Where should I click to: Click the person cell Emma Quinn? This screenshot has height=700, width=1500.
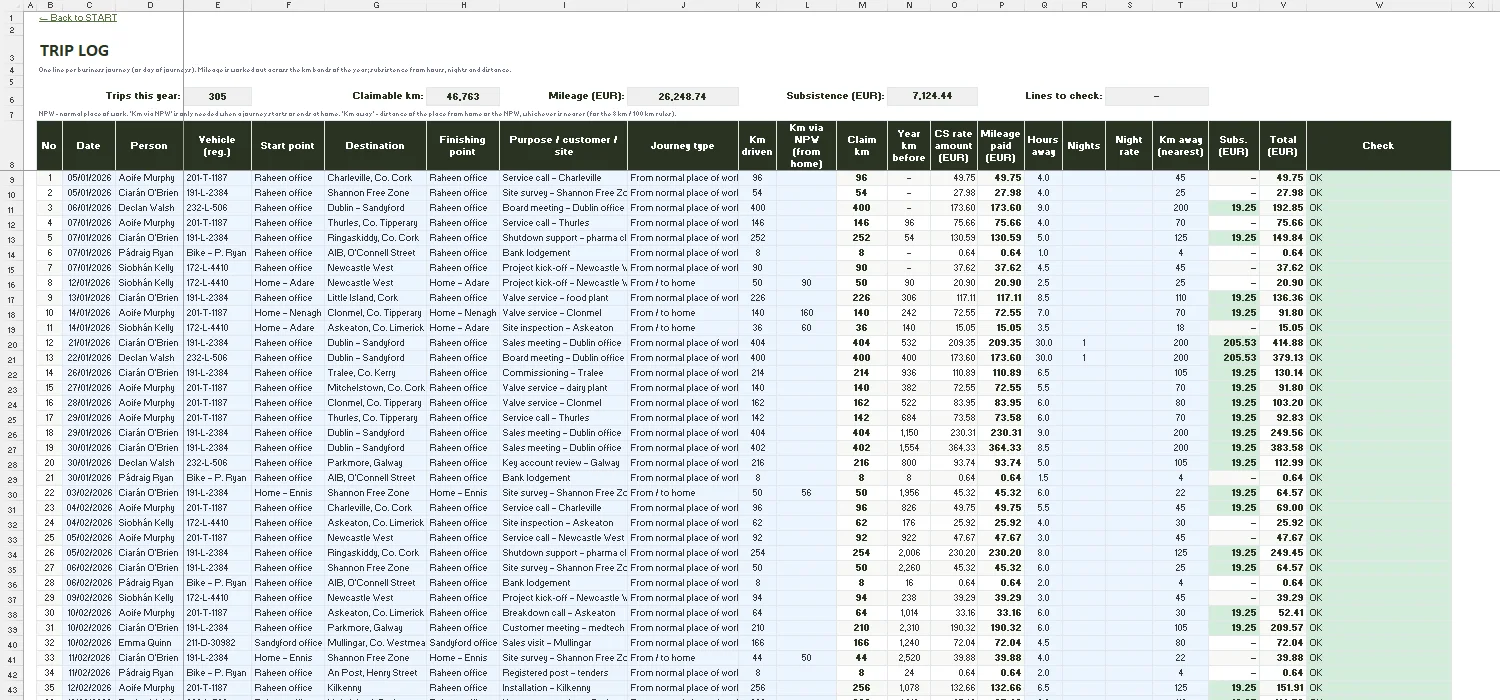(149, 643)
